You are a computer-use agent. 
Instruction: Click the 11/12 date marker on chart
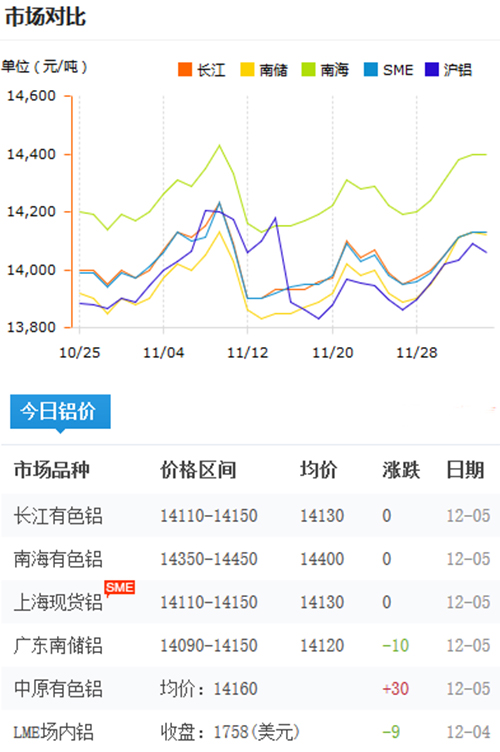click(x=247, y=352)
